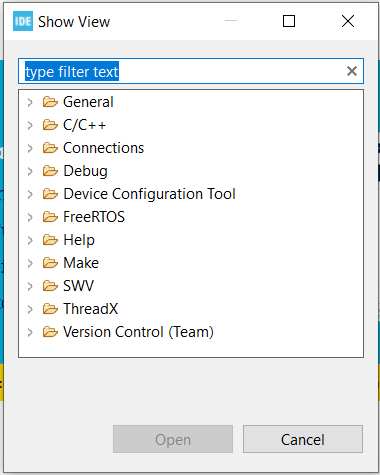Focus the type filter text field
Viewport: 380px width, 475px height.
pos(191,71)
